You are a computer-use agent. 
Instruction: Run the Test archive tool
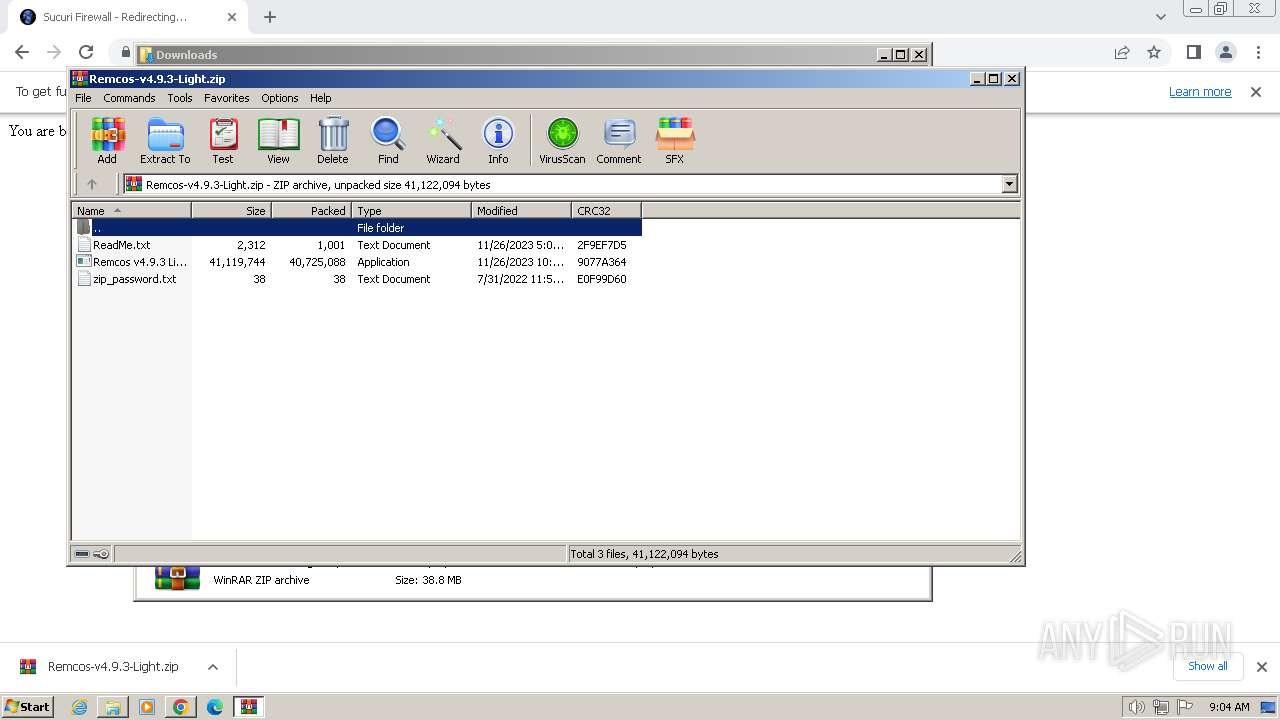pos(223,140)
